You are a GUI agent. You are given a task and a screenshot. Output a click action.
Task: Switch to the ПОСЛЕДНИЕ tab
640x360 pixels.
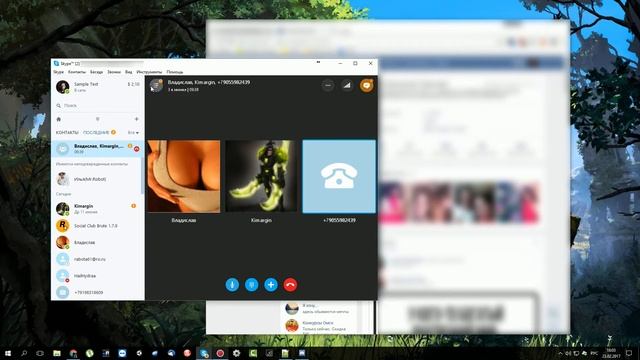[x=96, y=133]
